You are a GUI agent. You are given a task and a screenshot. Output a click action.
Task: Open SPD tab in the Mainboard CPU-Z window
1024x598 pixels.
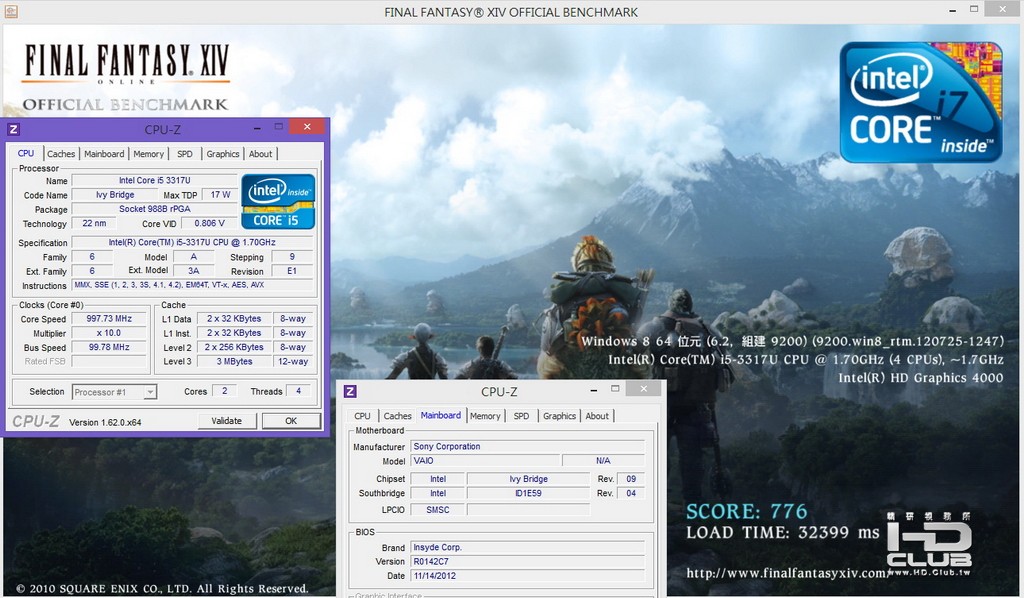[x=521, y=416]
